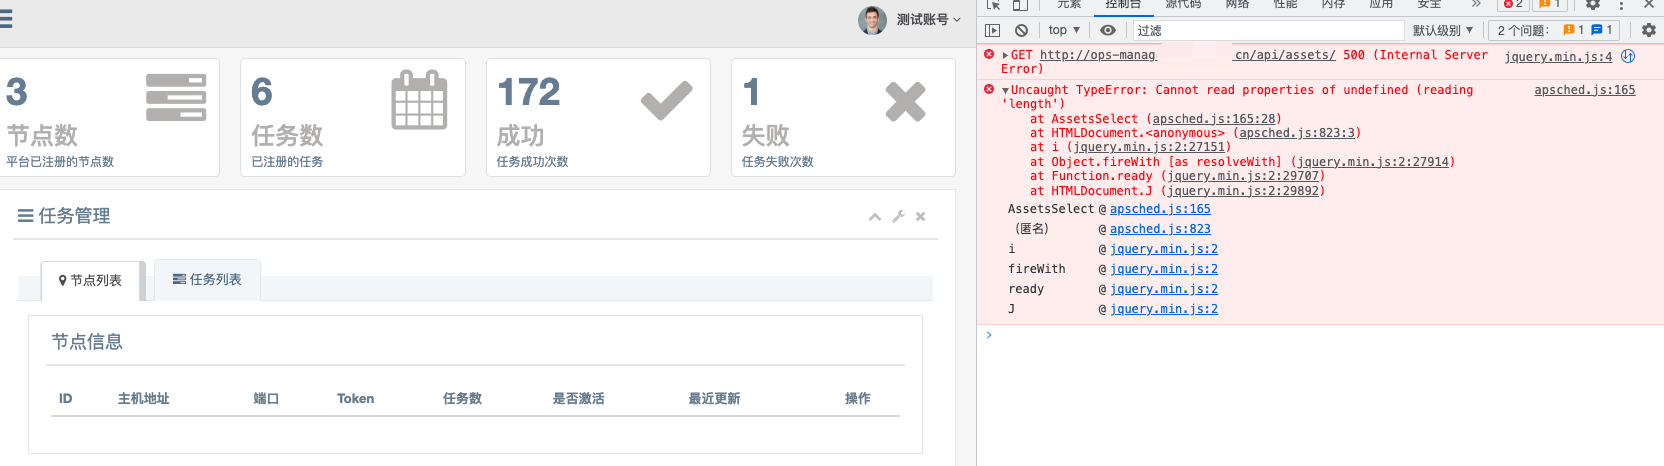
Task: Open the DevTools 元素 tab
Action: coord(1069,4)
